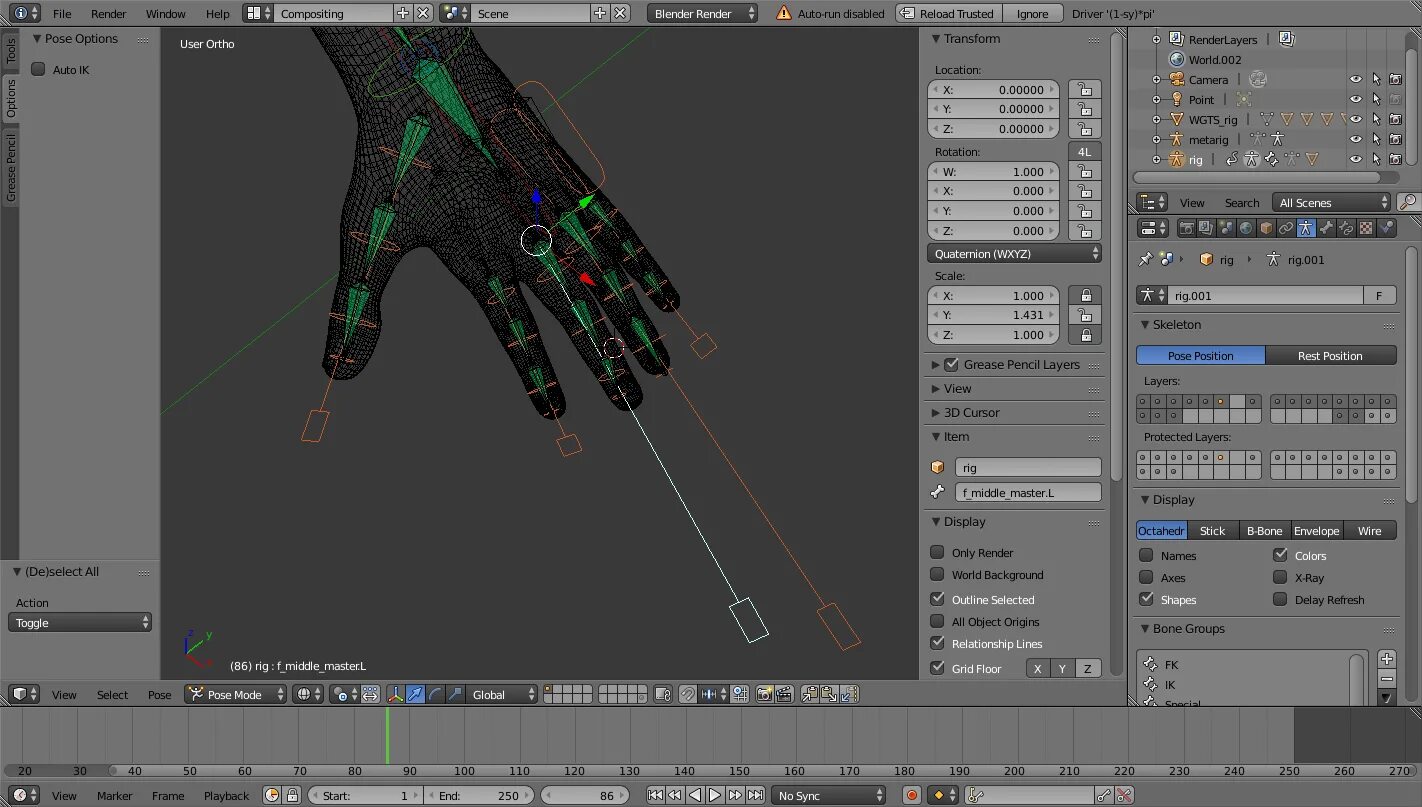This screenshot has height=807, width=1422.
Task: Open the File menu
Action: pyautogui.click(x=62, y=13)
